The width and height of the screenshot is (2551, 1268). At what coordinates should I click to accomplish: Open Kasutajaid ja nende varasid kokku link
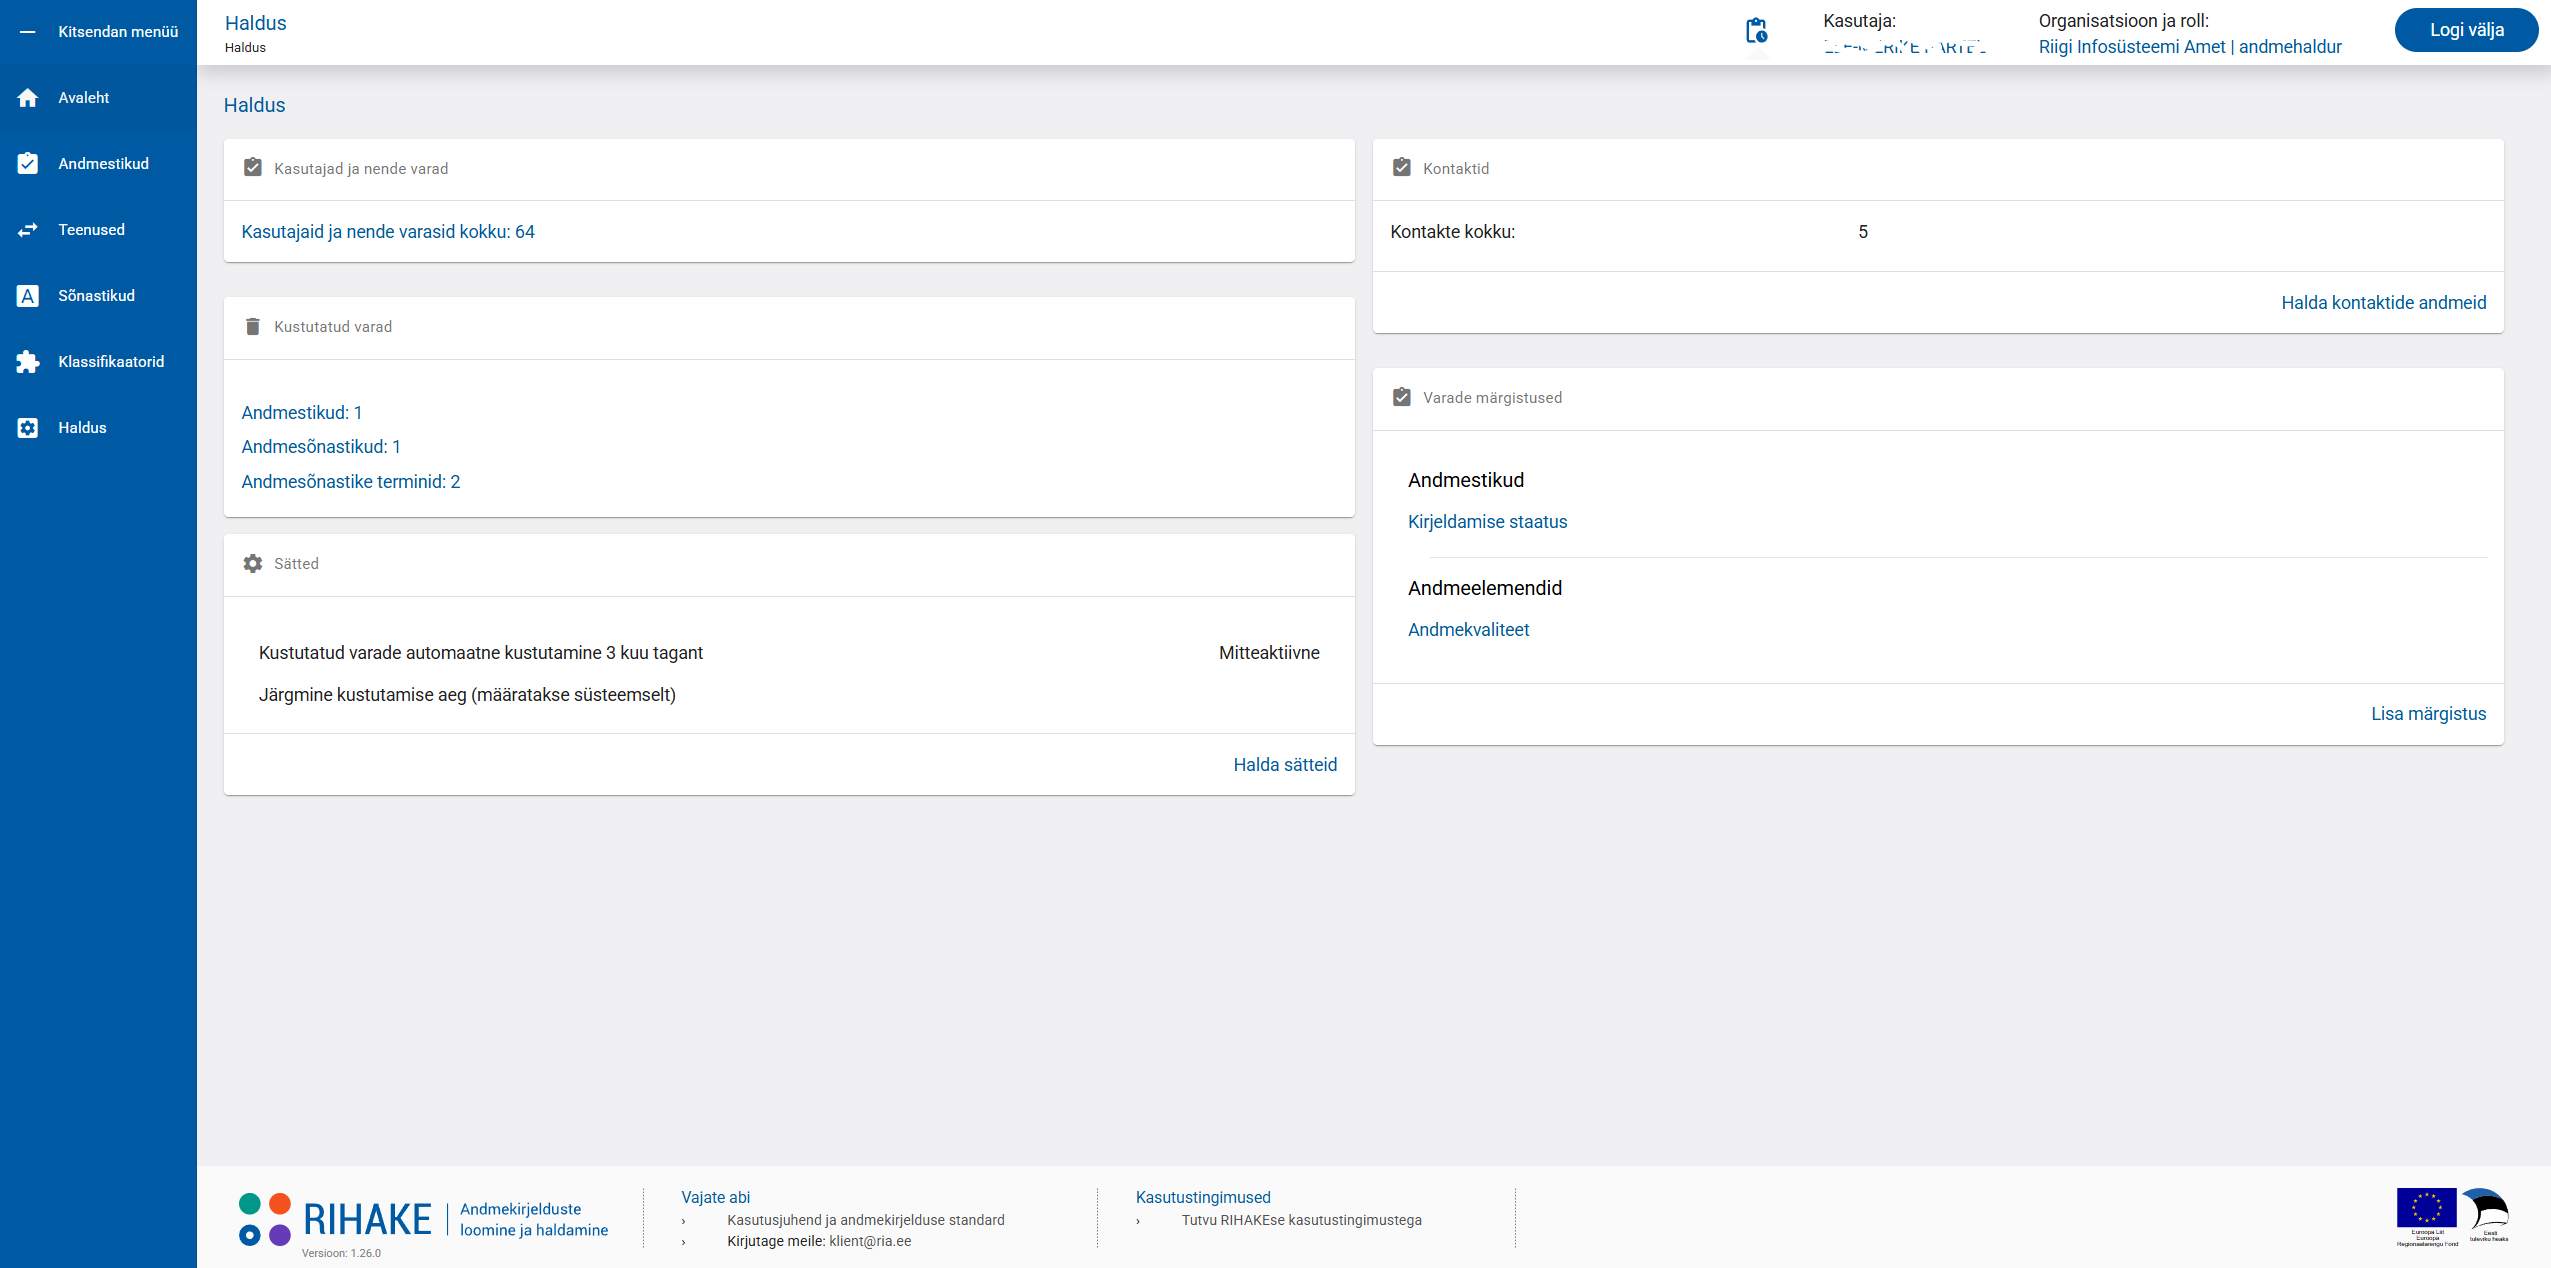pos(388,232)
